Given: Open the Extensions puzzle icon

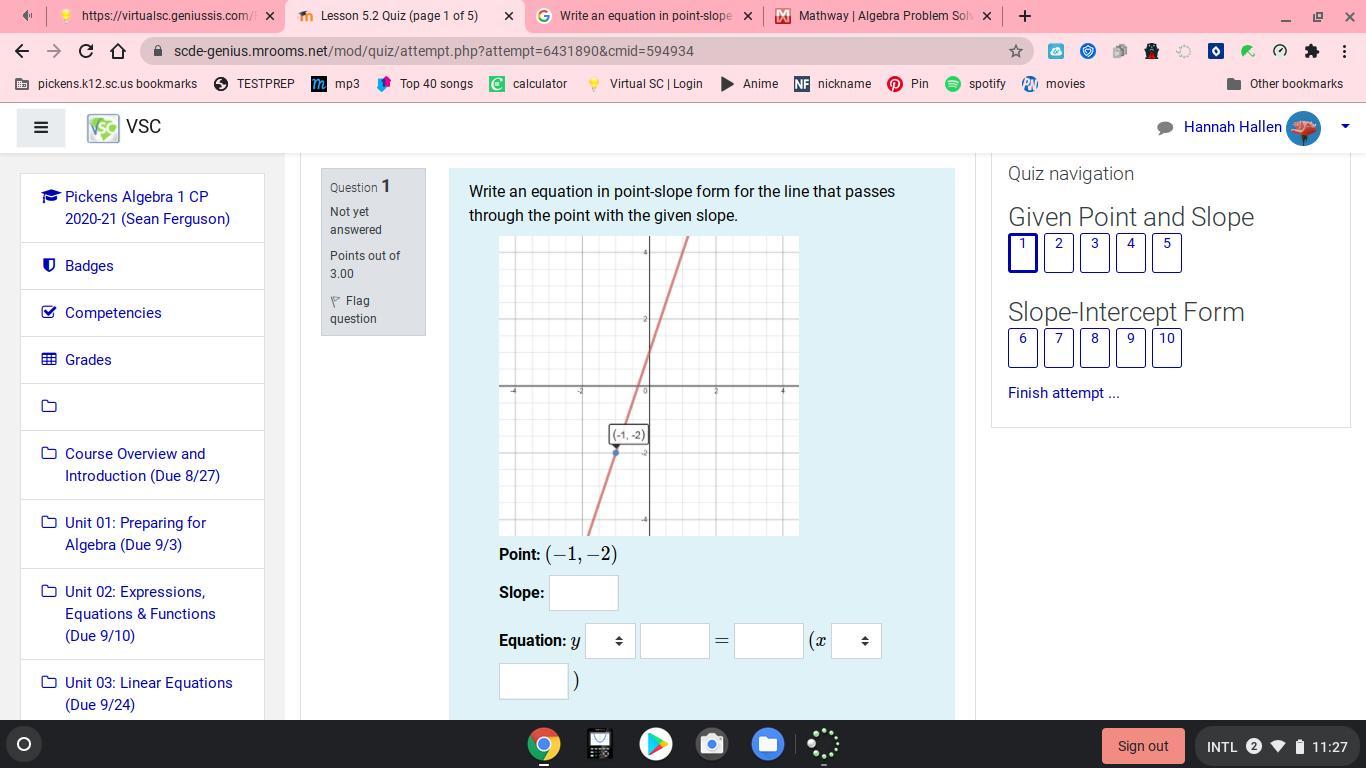Looking at the screenshot, I should (1312, 51).
